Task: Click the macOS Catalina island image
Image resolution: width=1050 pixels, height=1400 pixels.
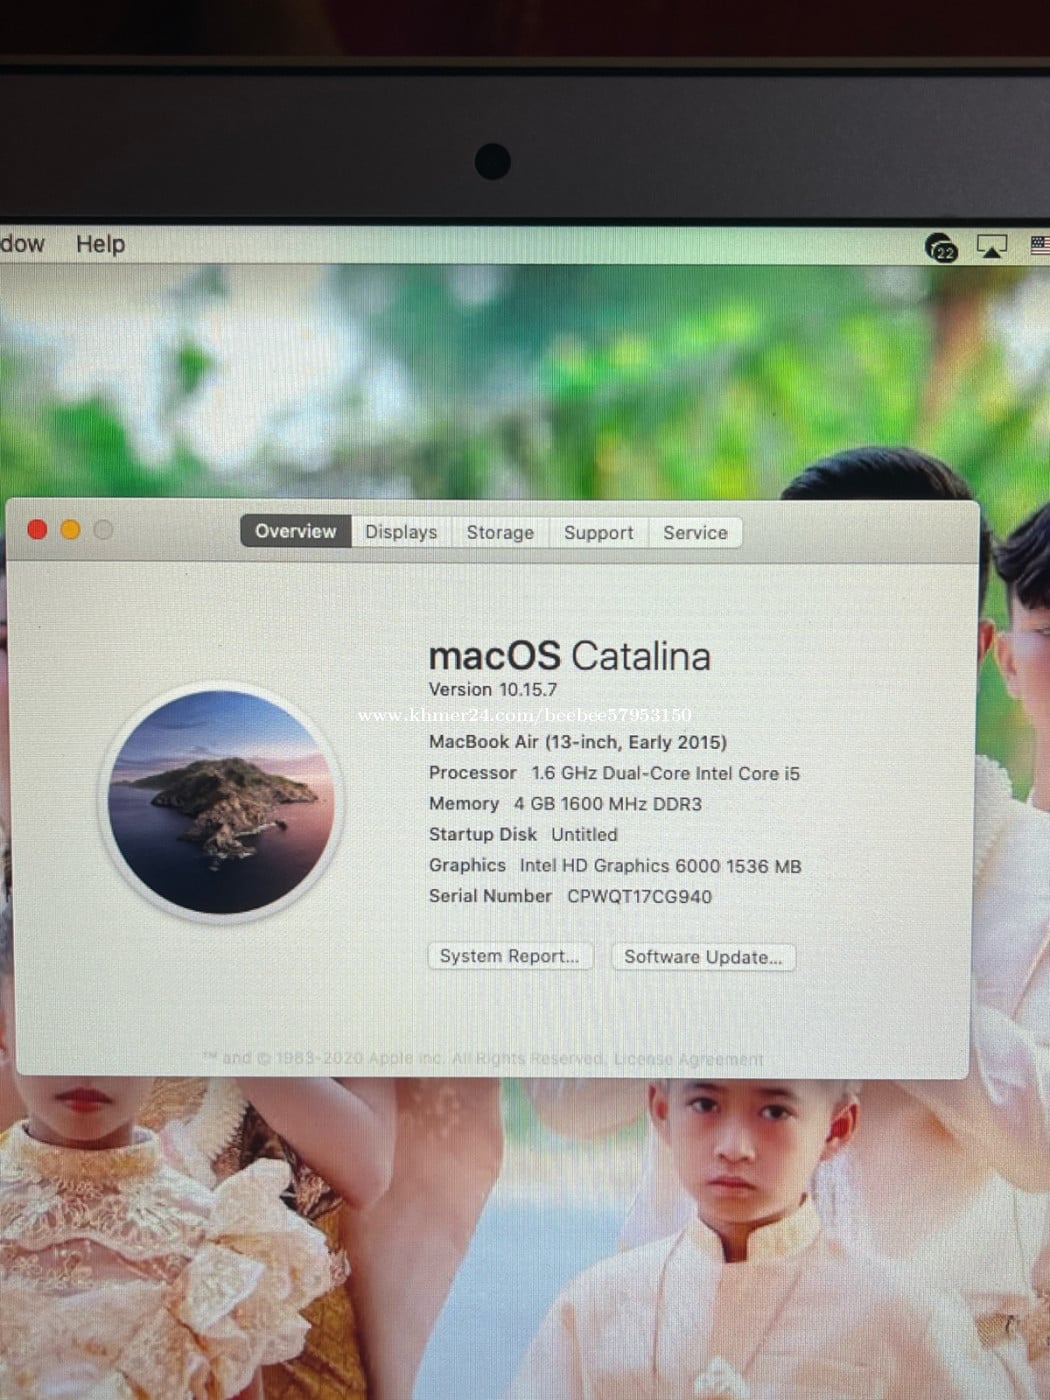Action: click(x=221, y=802)
